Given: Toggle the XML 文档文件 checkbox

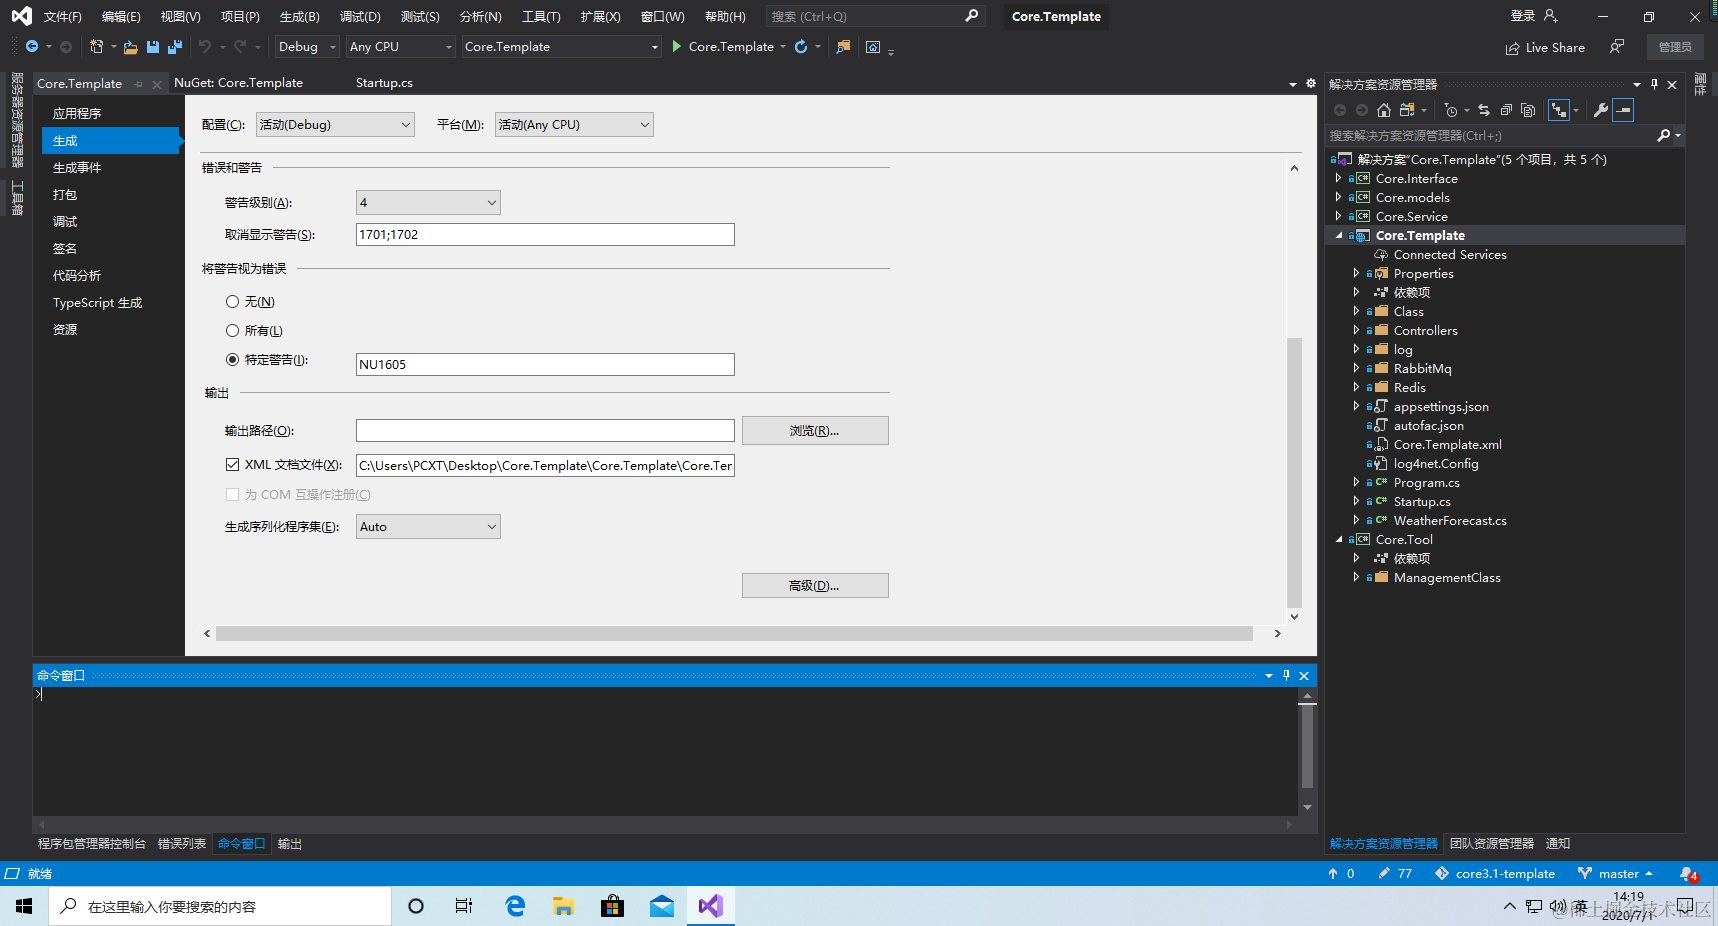Looking at the screenshot, I should 232,464.
